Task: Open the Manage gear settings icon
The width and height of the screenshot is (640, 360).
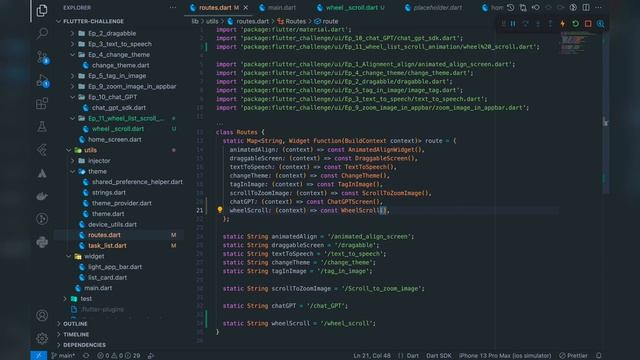Action: click(42, 338)
